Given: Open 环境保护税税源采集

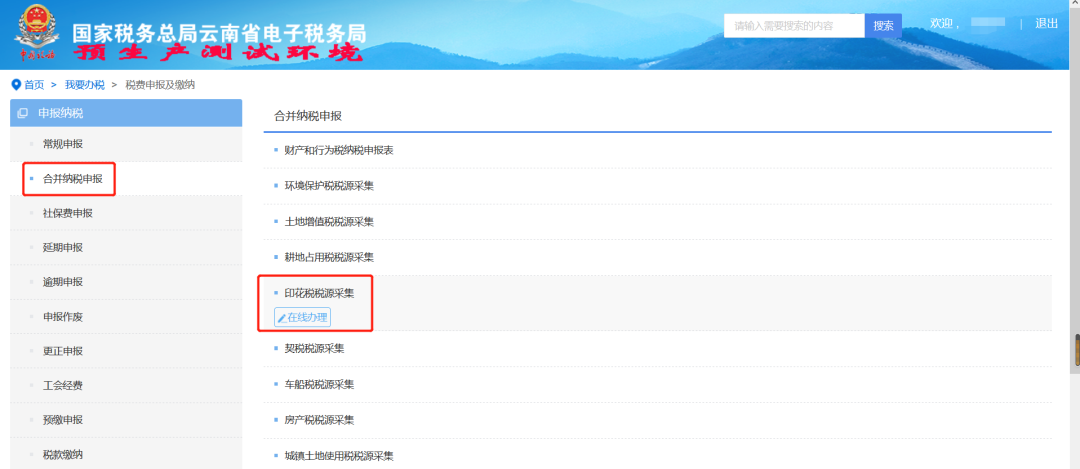Looking at the screenshot, I should 329,185.
